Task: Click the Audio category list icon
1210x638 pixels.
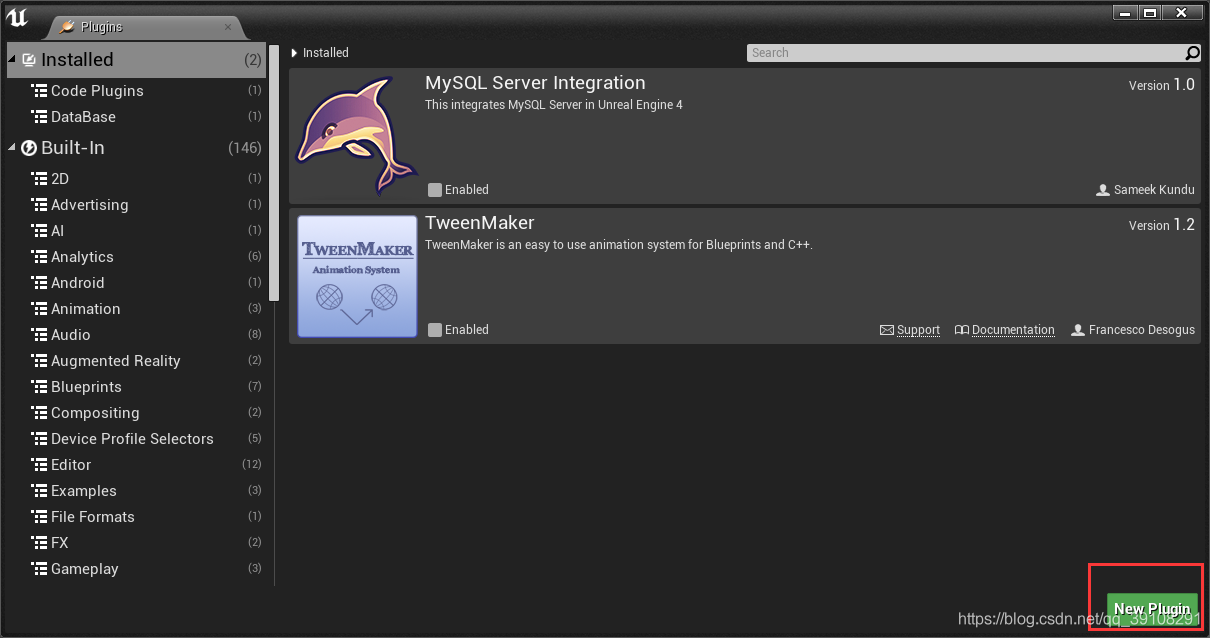Action: (x=39, y=335)
